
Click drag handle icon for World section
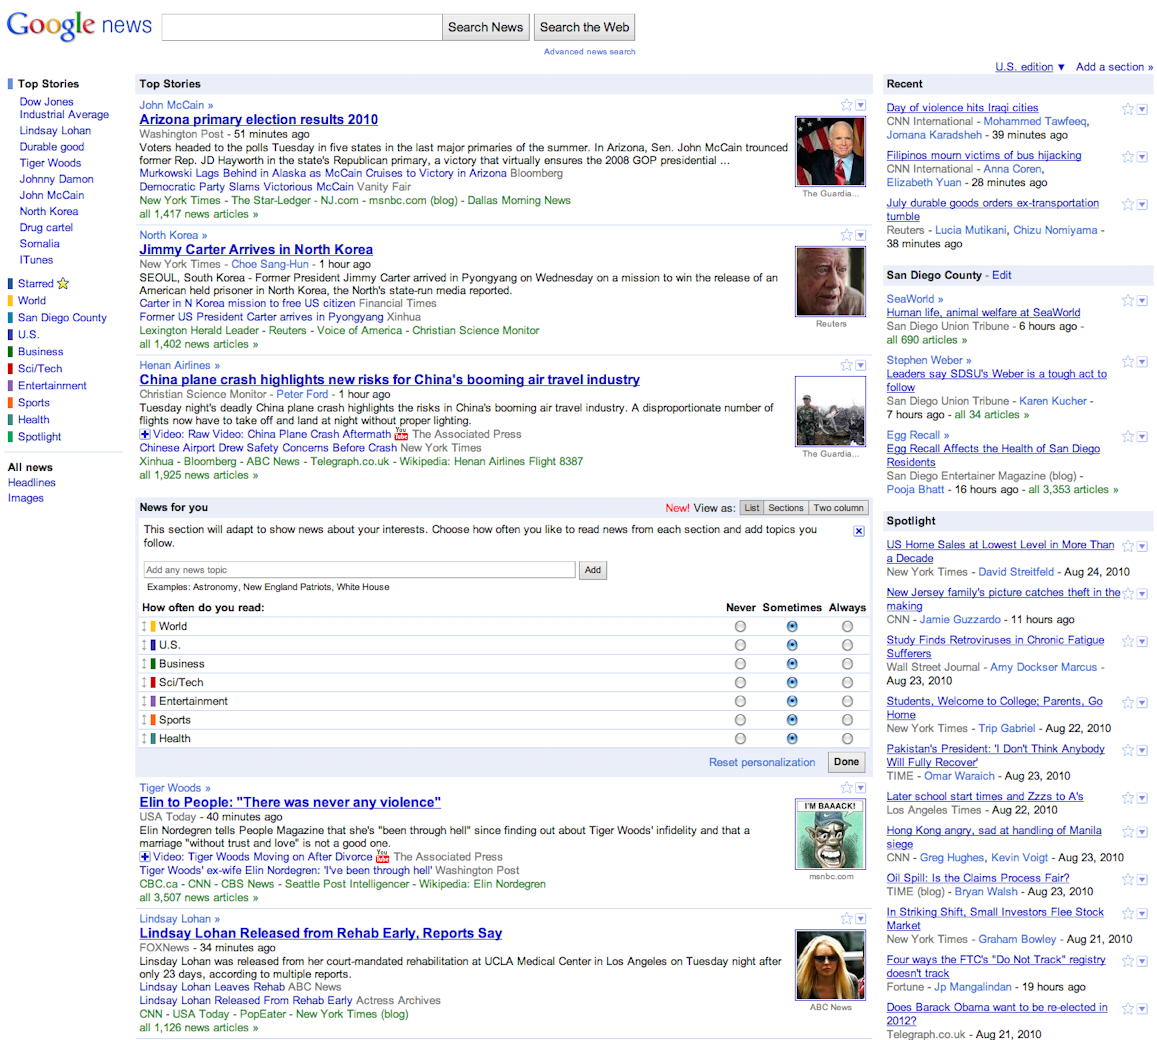144,626
